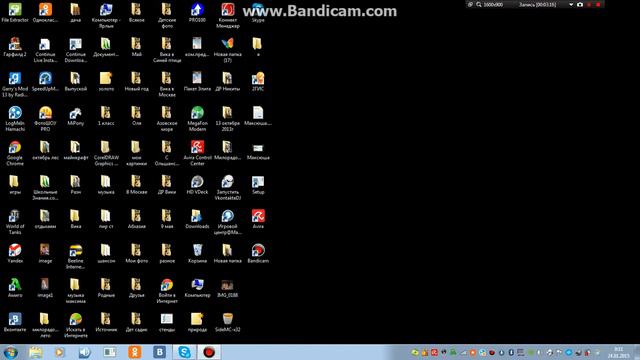
Task: Select the MegaFon Modem shortcut
Action: click(x=197, y=119)
